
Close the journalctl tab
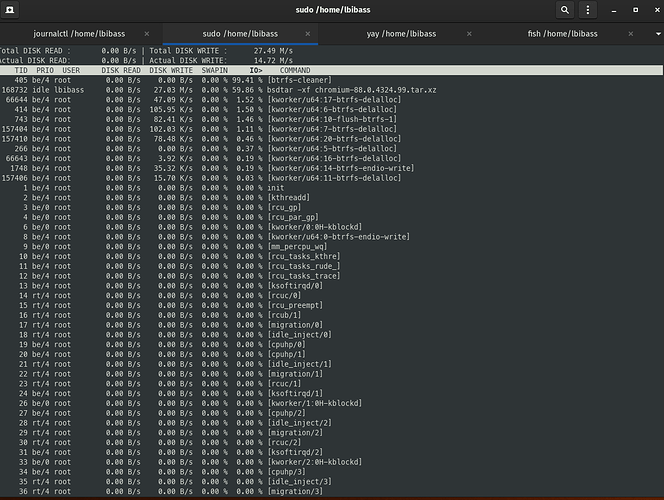pyautogui.click(x=147, y=34)
